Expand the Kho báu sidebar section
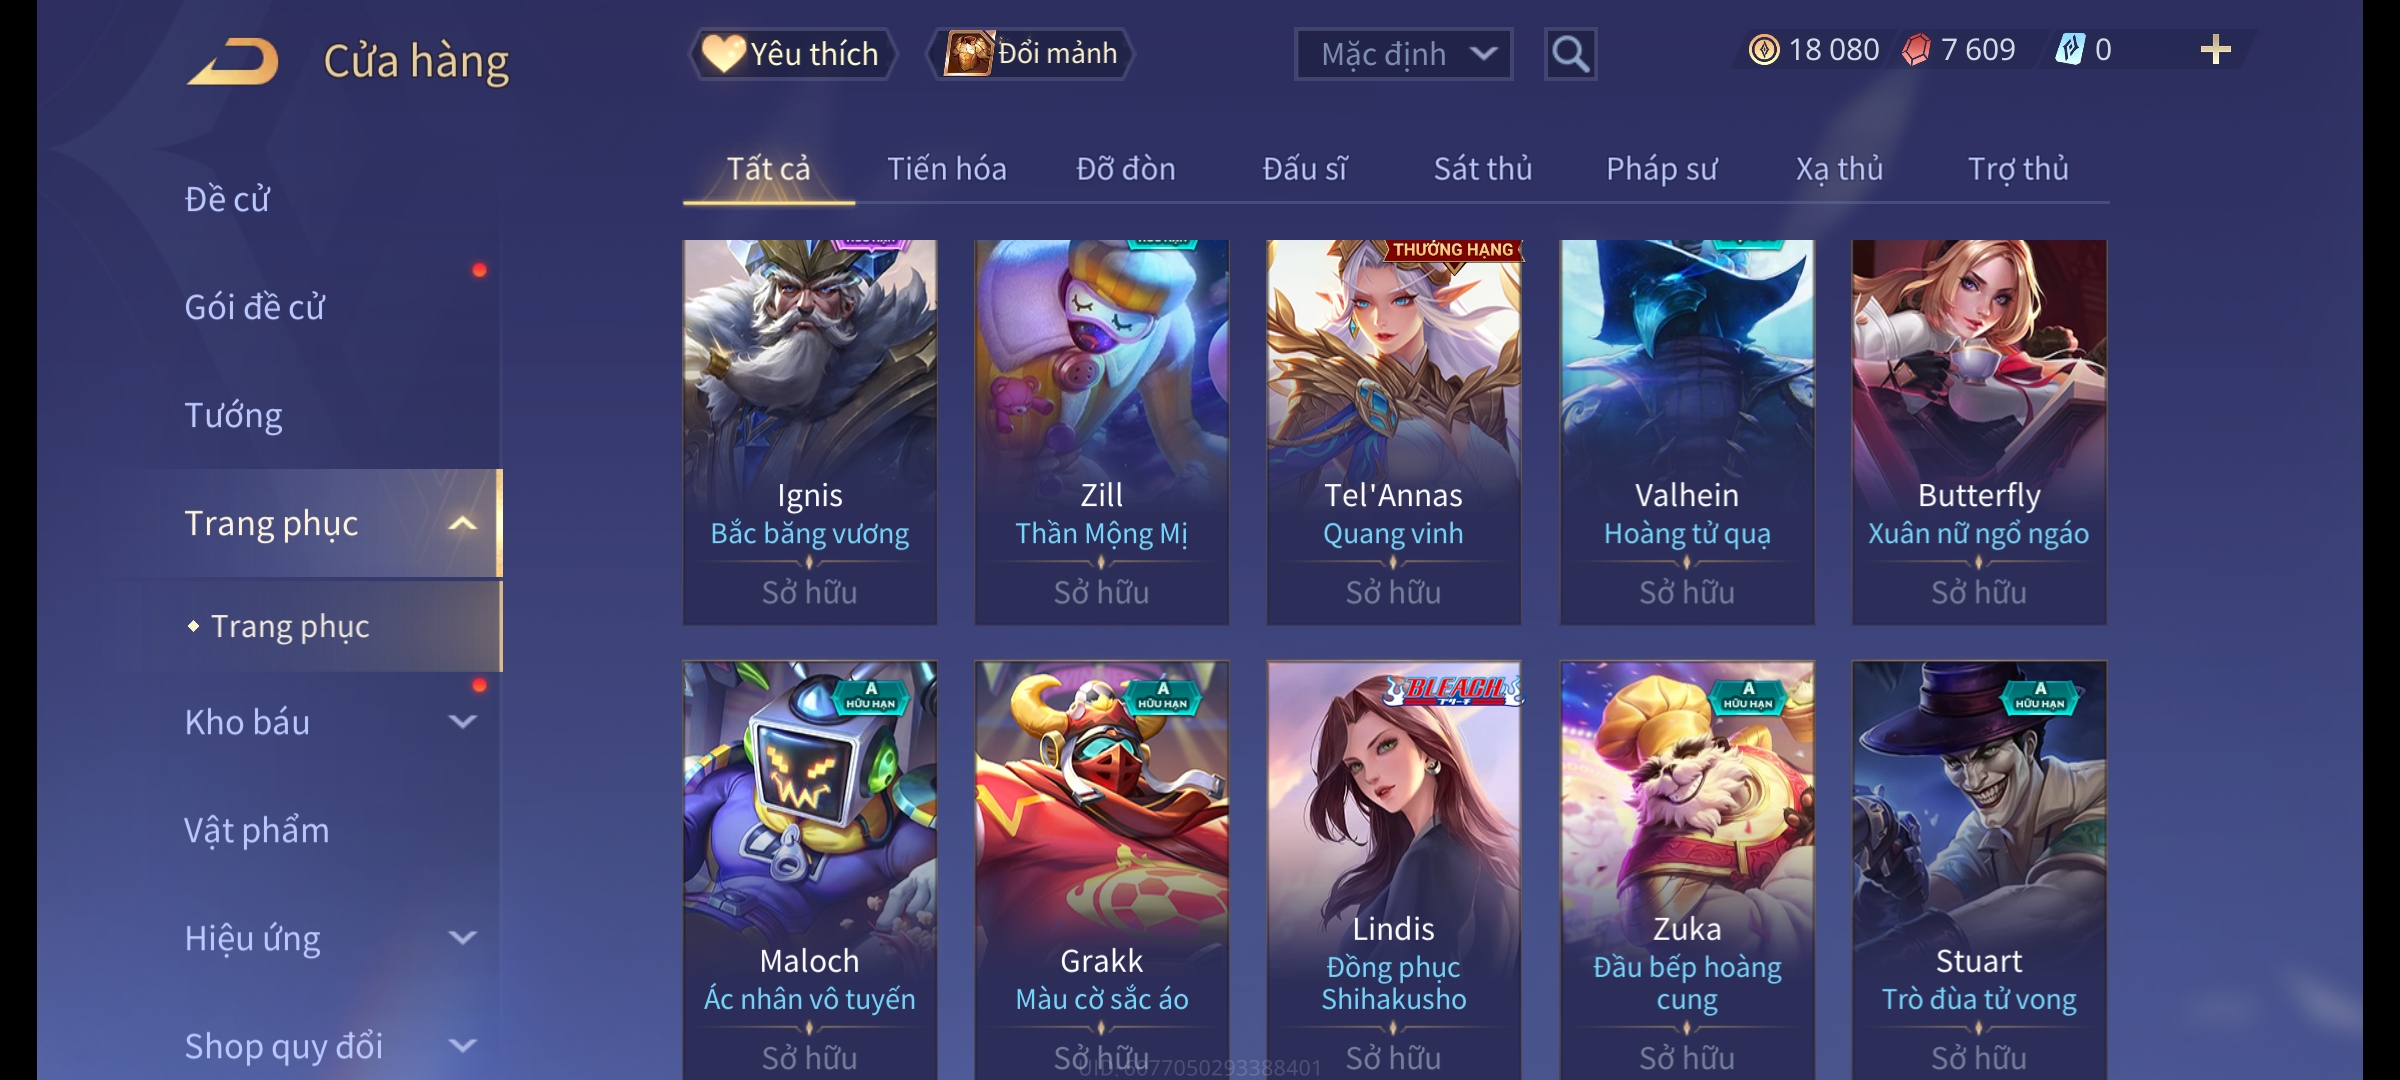 [x=462, y=722]
